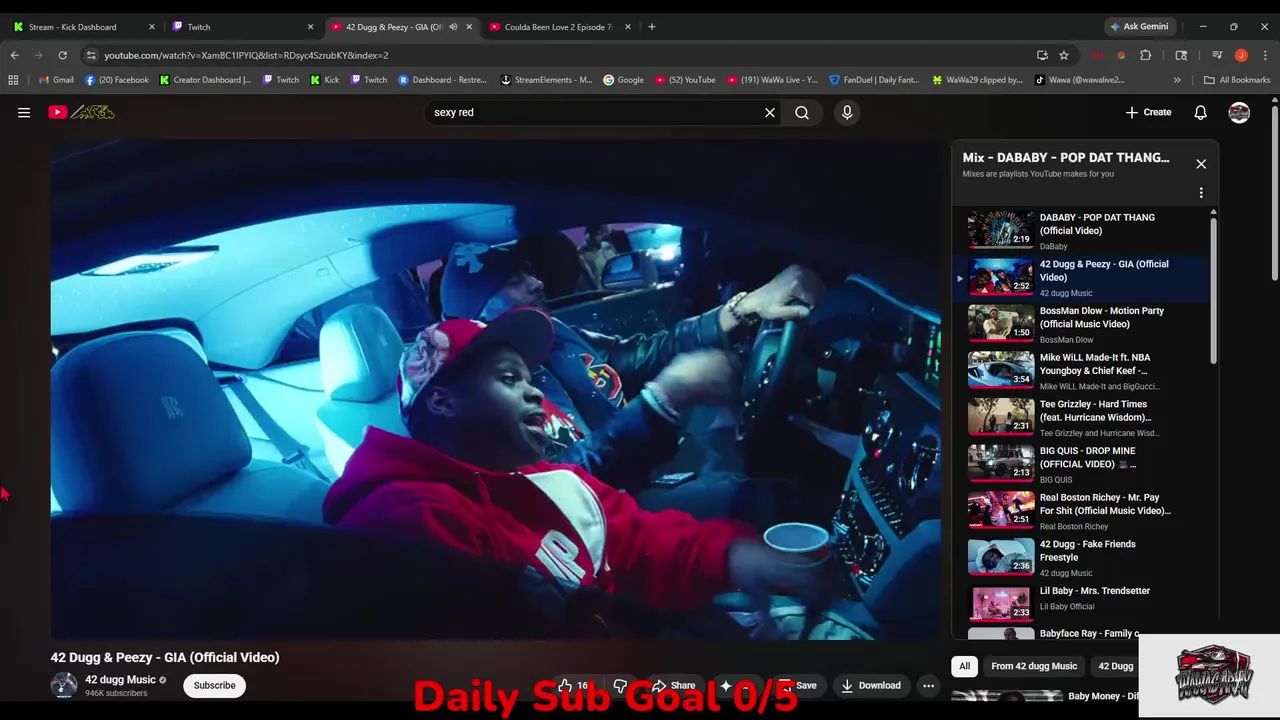This screenshot has height=720, width=1280.
Task: Open the 42 dugg Music channel name
Action: (x=120, y=680)
